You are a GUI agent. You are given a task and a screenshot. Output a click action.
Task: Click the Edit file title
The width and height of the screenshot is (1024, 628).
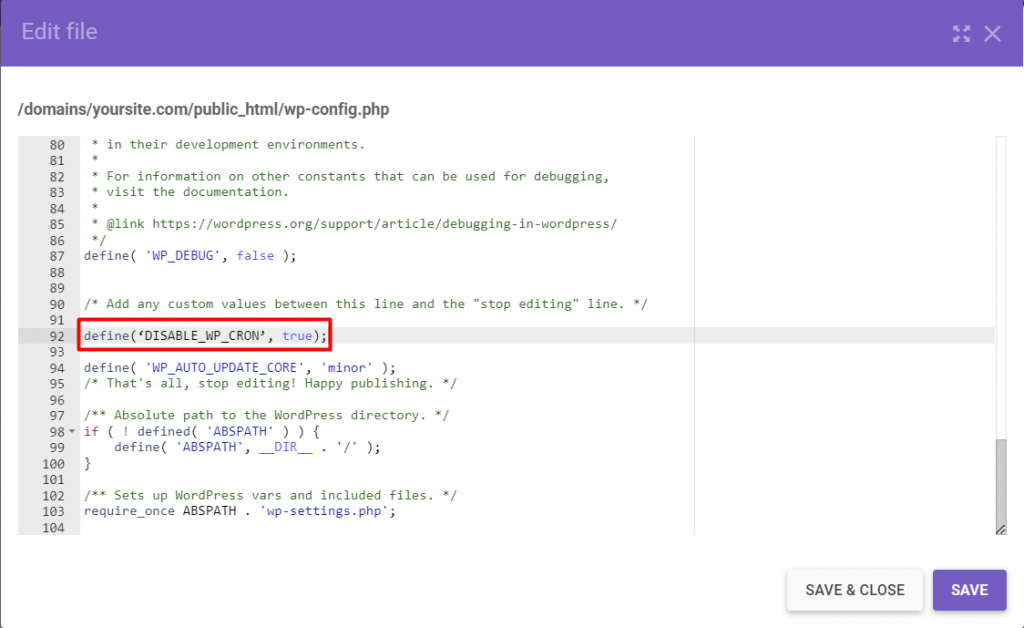(58, 31)
